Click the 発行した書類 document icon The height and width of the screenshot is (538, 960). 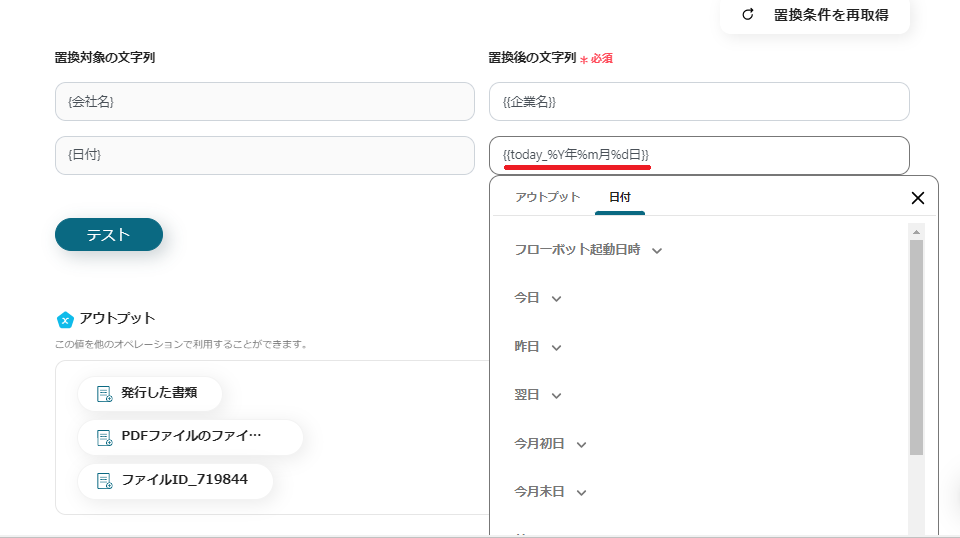[x=104, y=394]
